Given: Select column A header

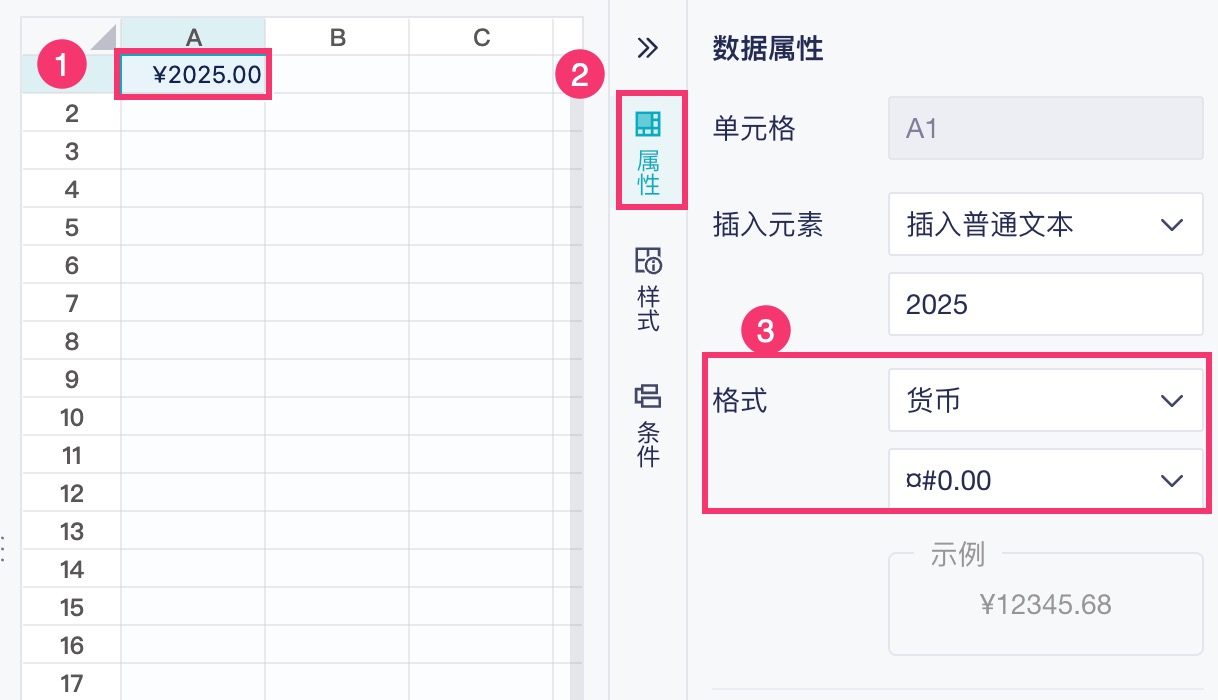Looking at the screenshot, I should pos(194,37).
